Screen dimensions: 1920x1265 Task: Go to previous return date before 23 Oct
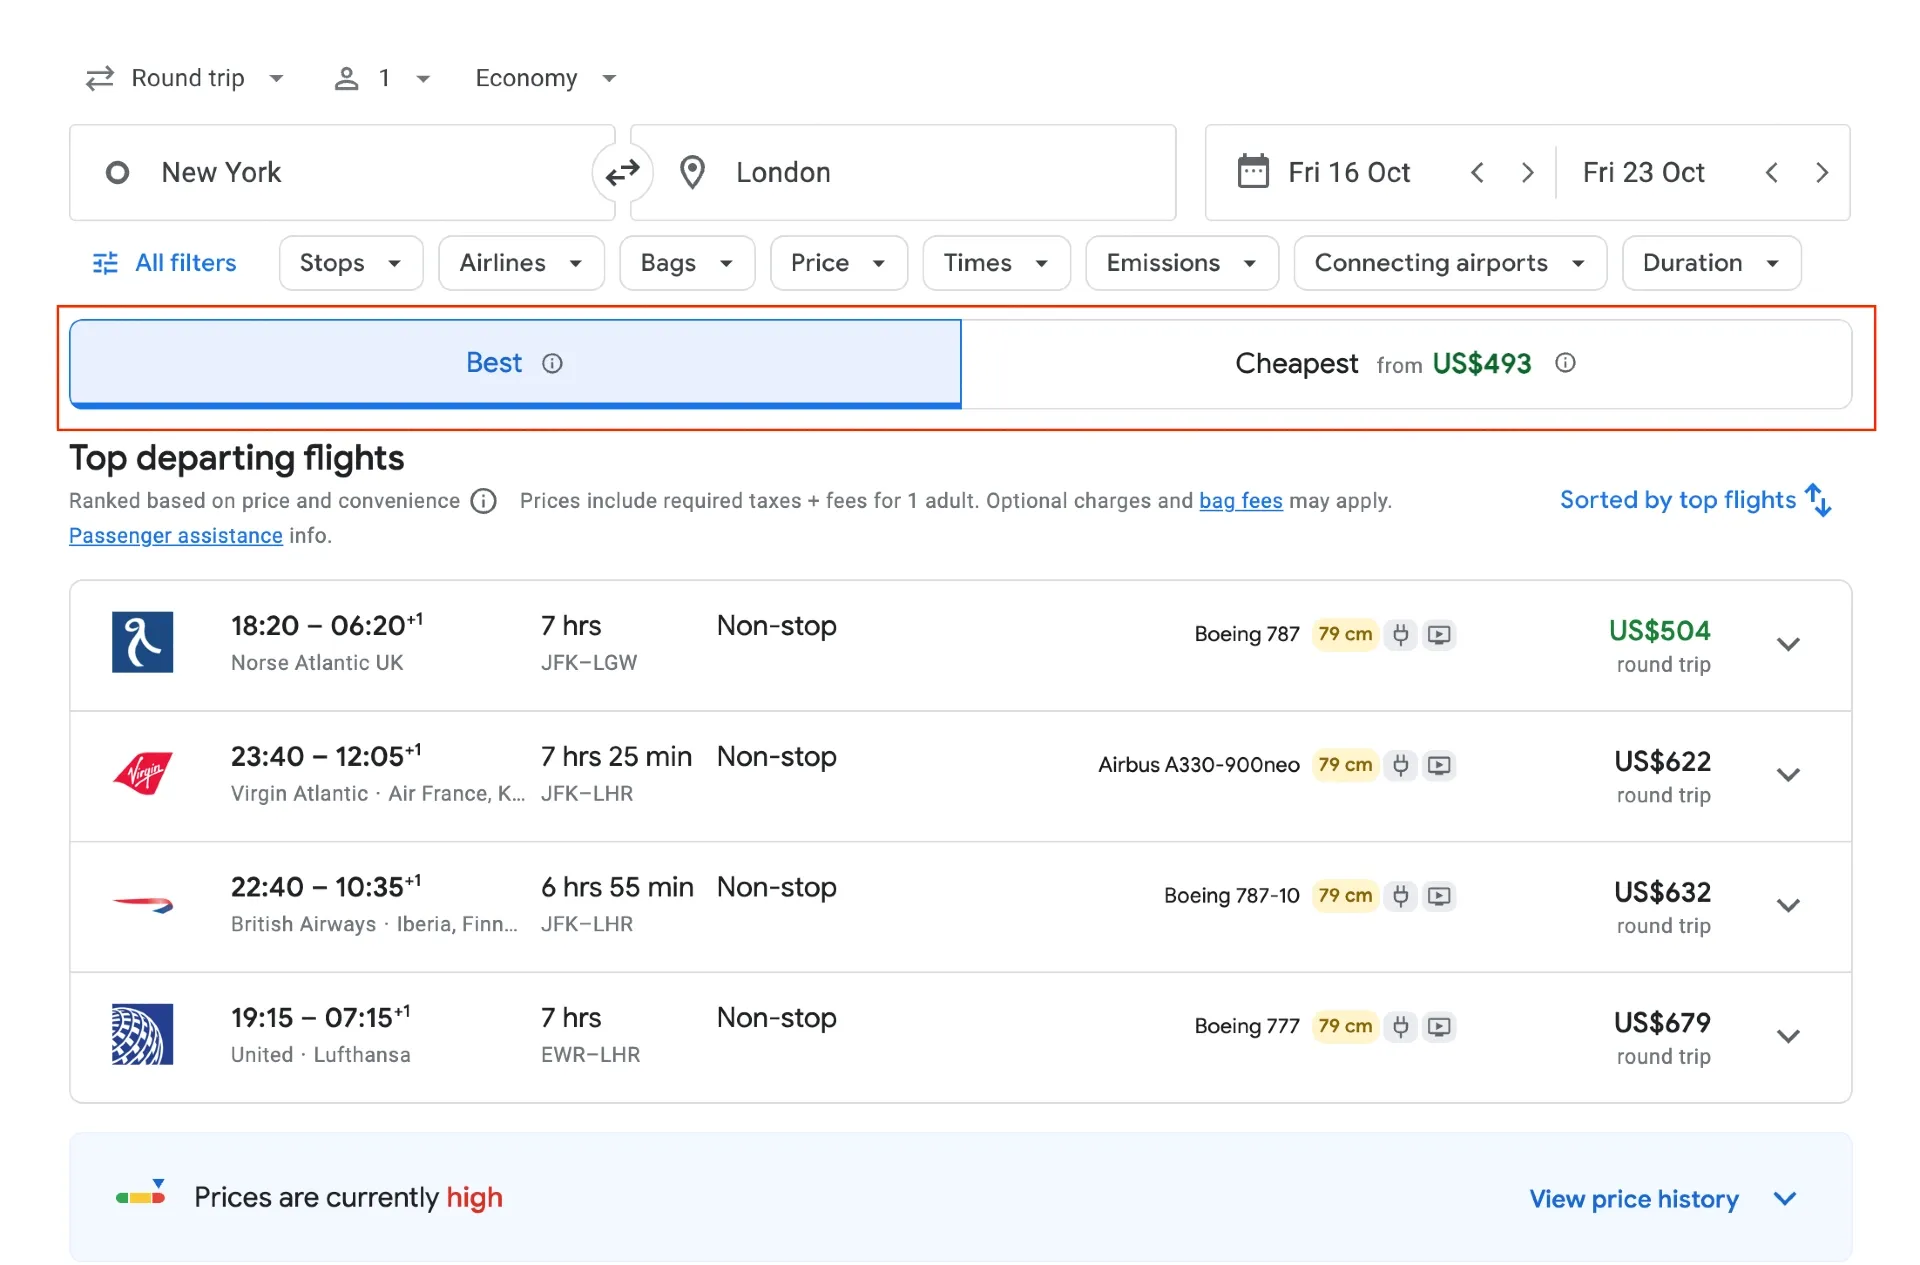tap(1771, 173)
